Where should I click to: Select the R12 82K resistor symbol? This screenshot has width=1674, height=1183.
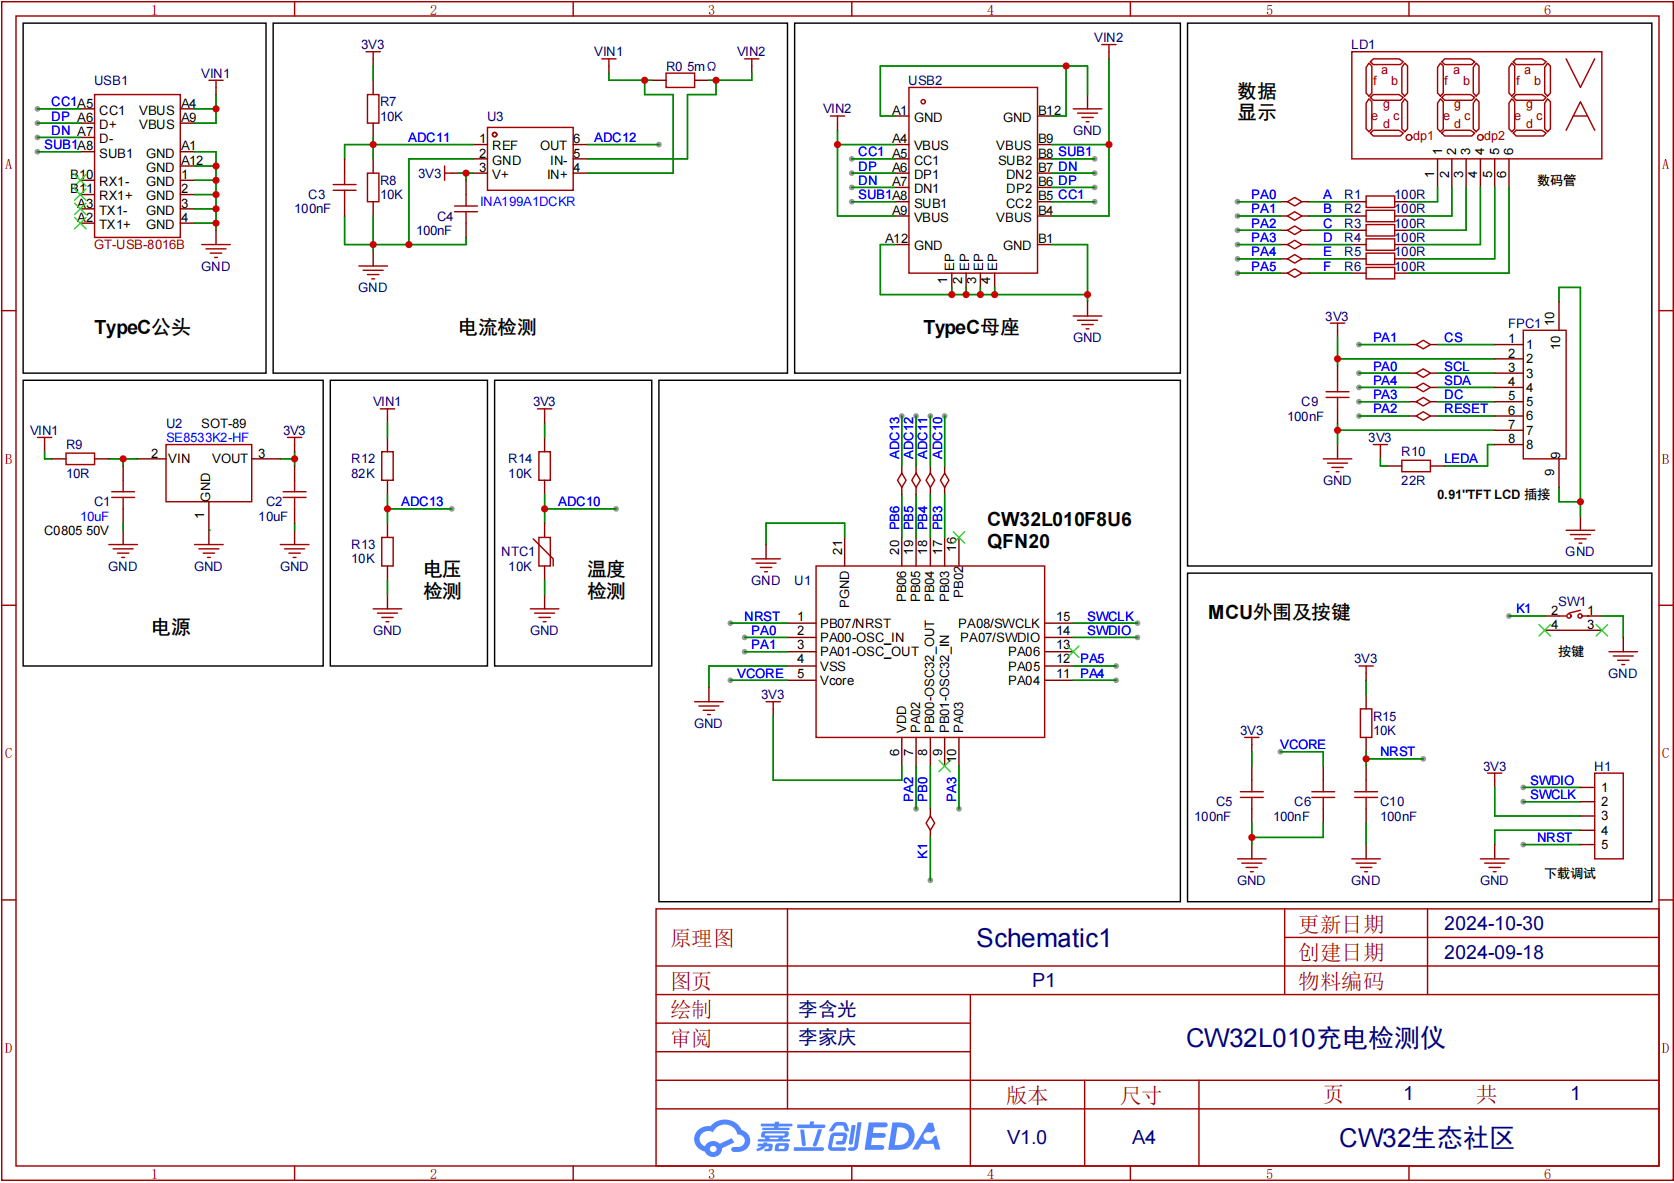click(387, 466)
